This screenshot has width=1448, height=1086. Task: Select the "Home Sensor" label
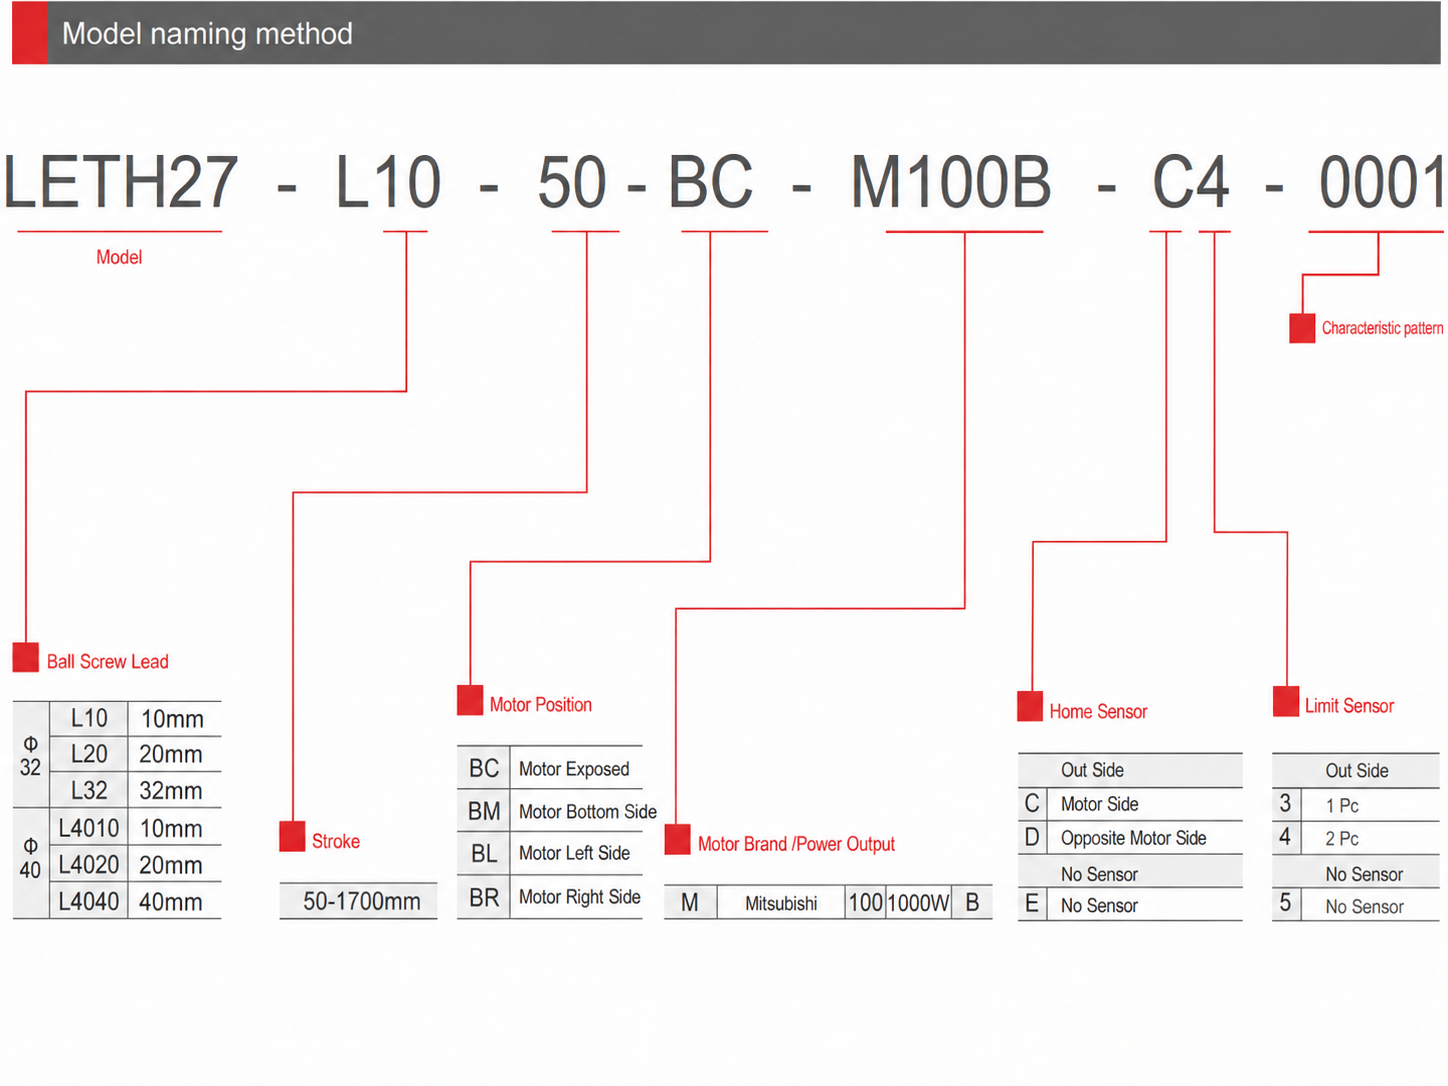[x=1098, y=712]
